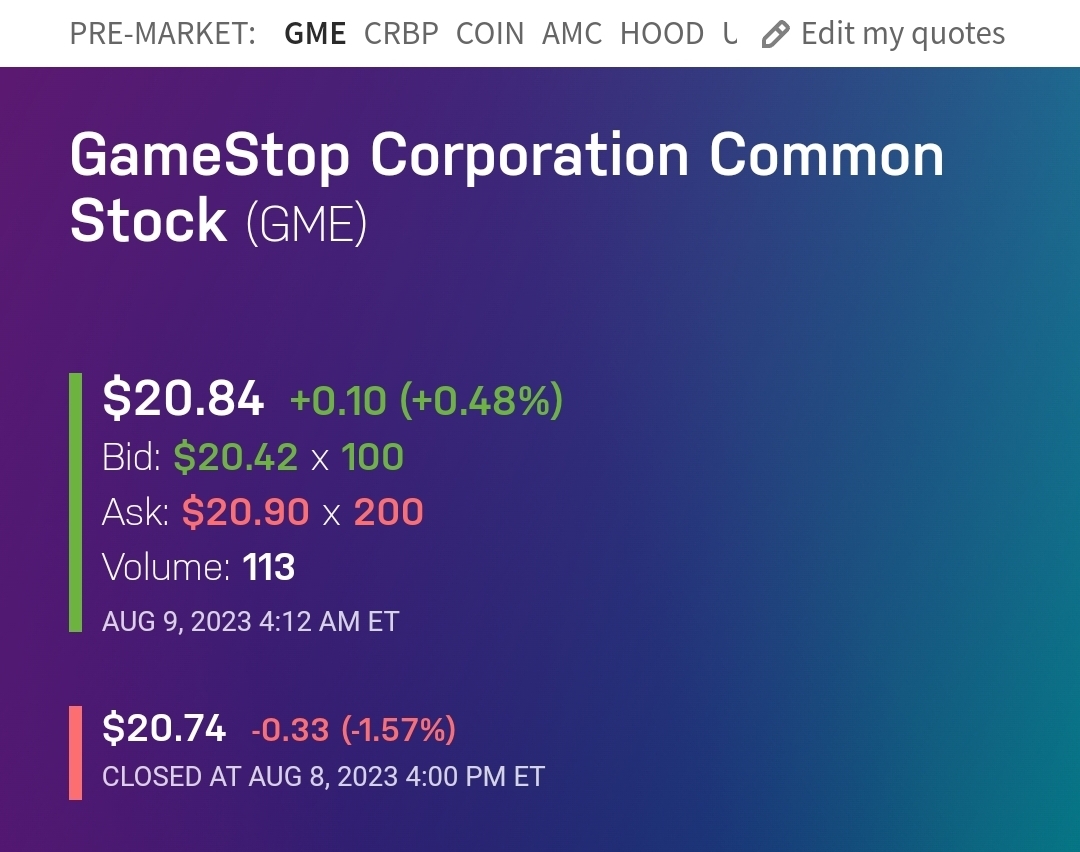Click the $20.84 pre-market price

[183, 399]
